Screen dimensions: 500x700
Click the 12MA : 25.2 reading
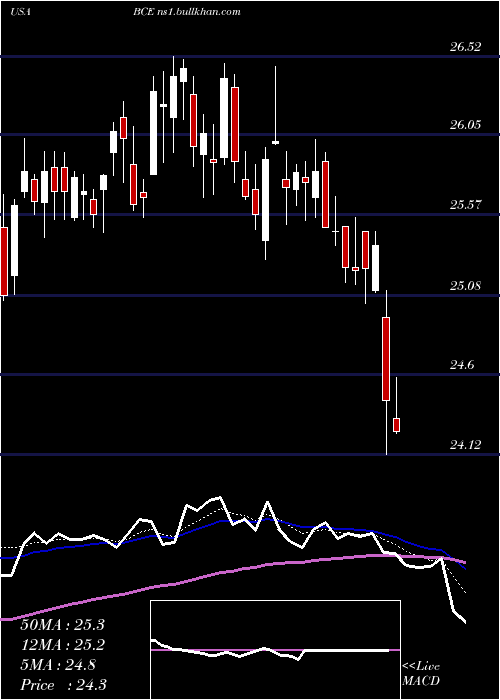pyautogui.click(x=62, y=645)
